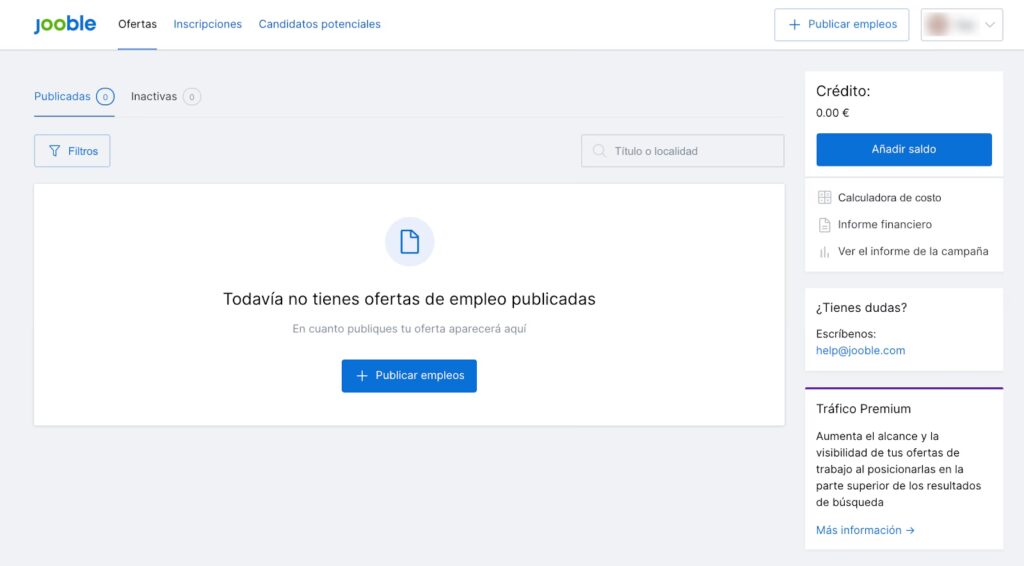The image size is (1024, 566).
Task: Click Publicar empleos in the header
Action: point(841,25)
